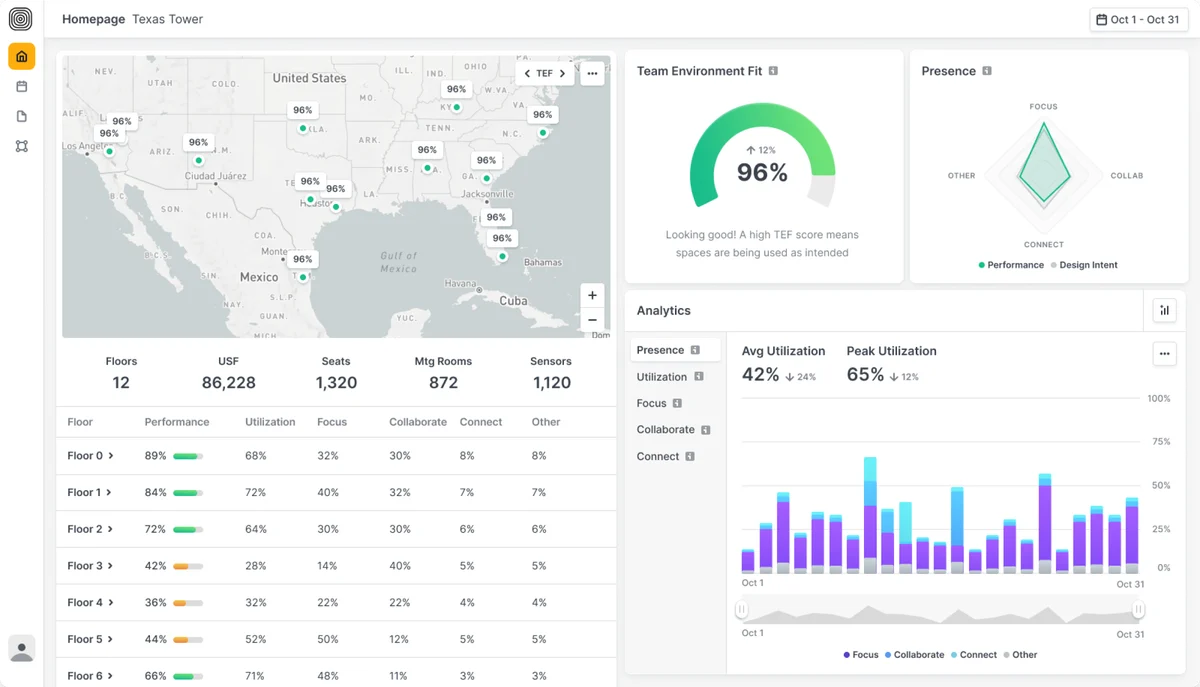Open the map more options menu
This screenshot has width=1200, height=687.
coord(592,73)
